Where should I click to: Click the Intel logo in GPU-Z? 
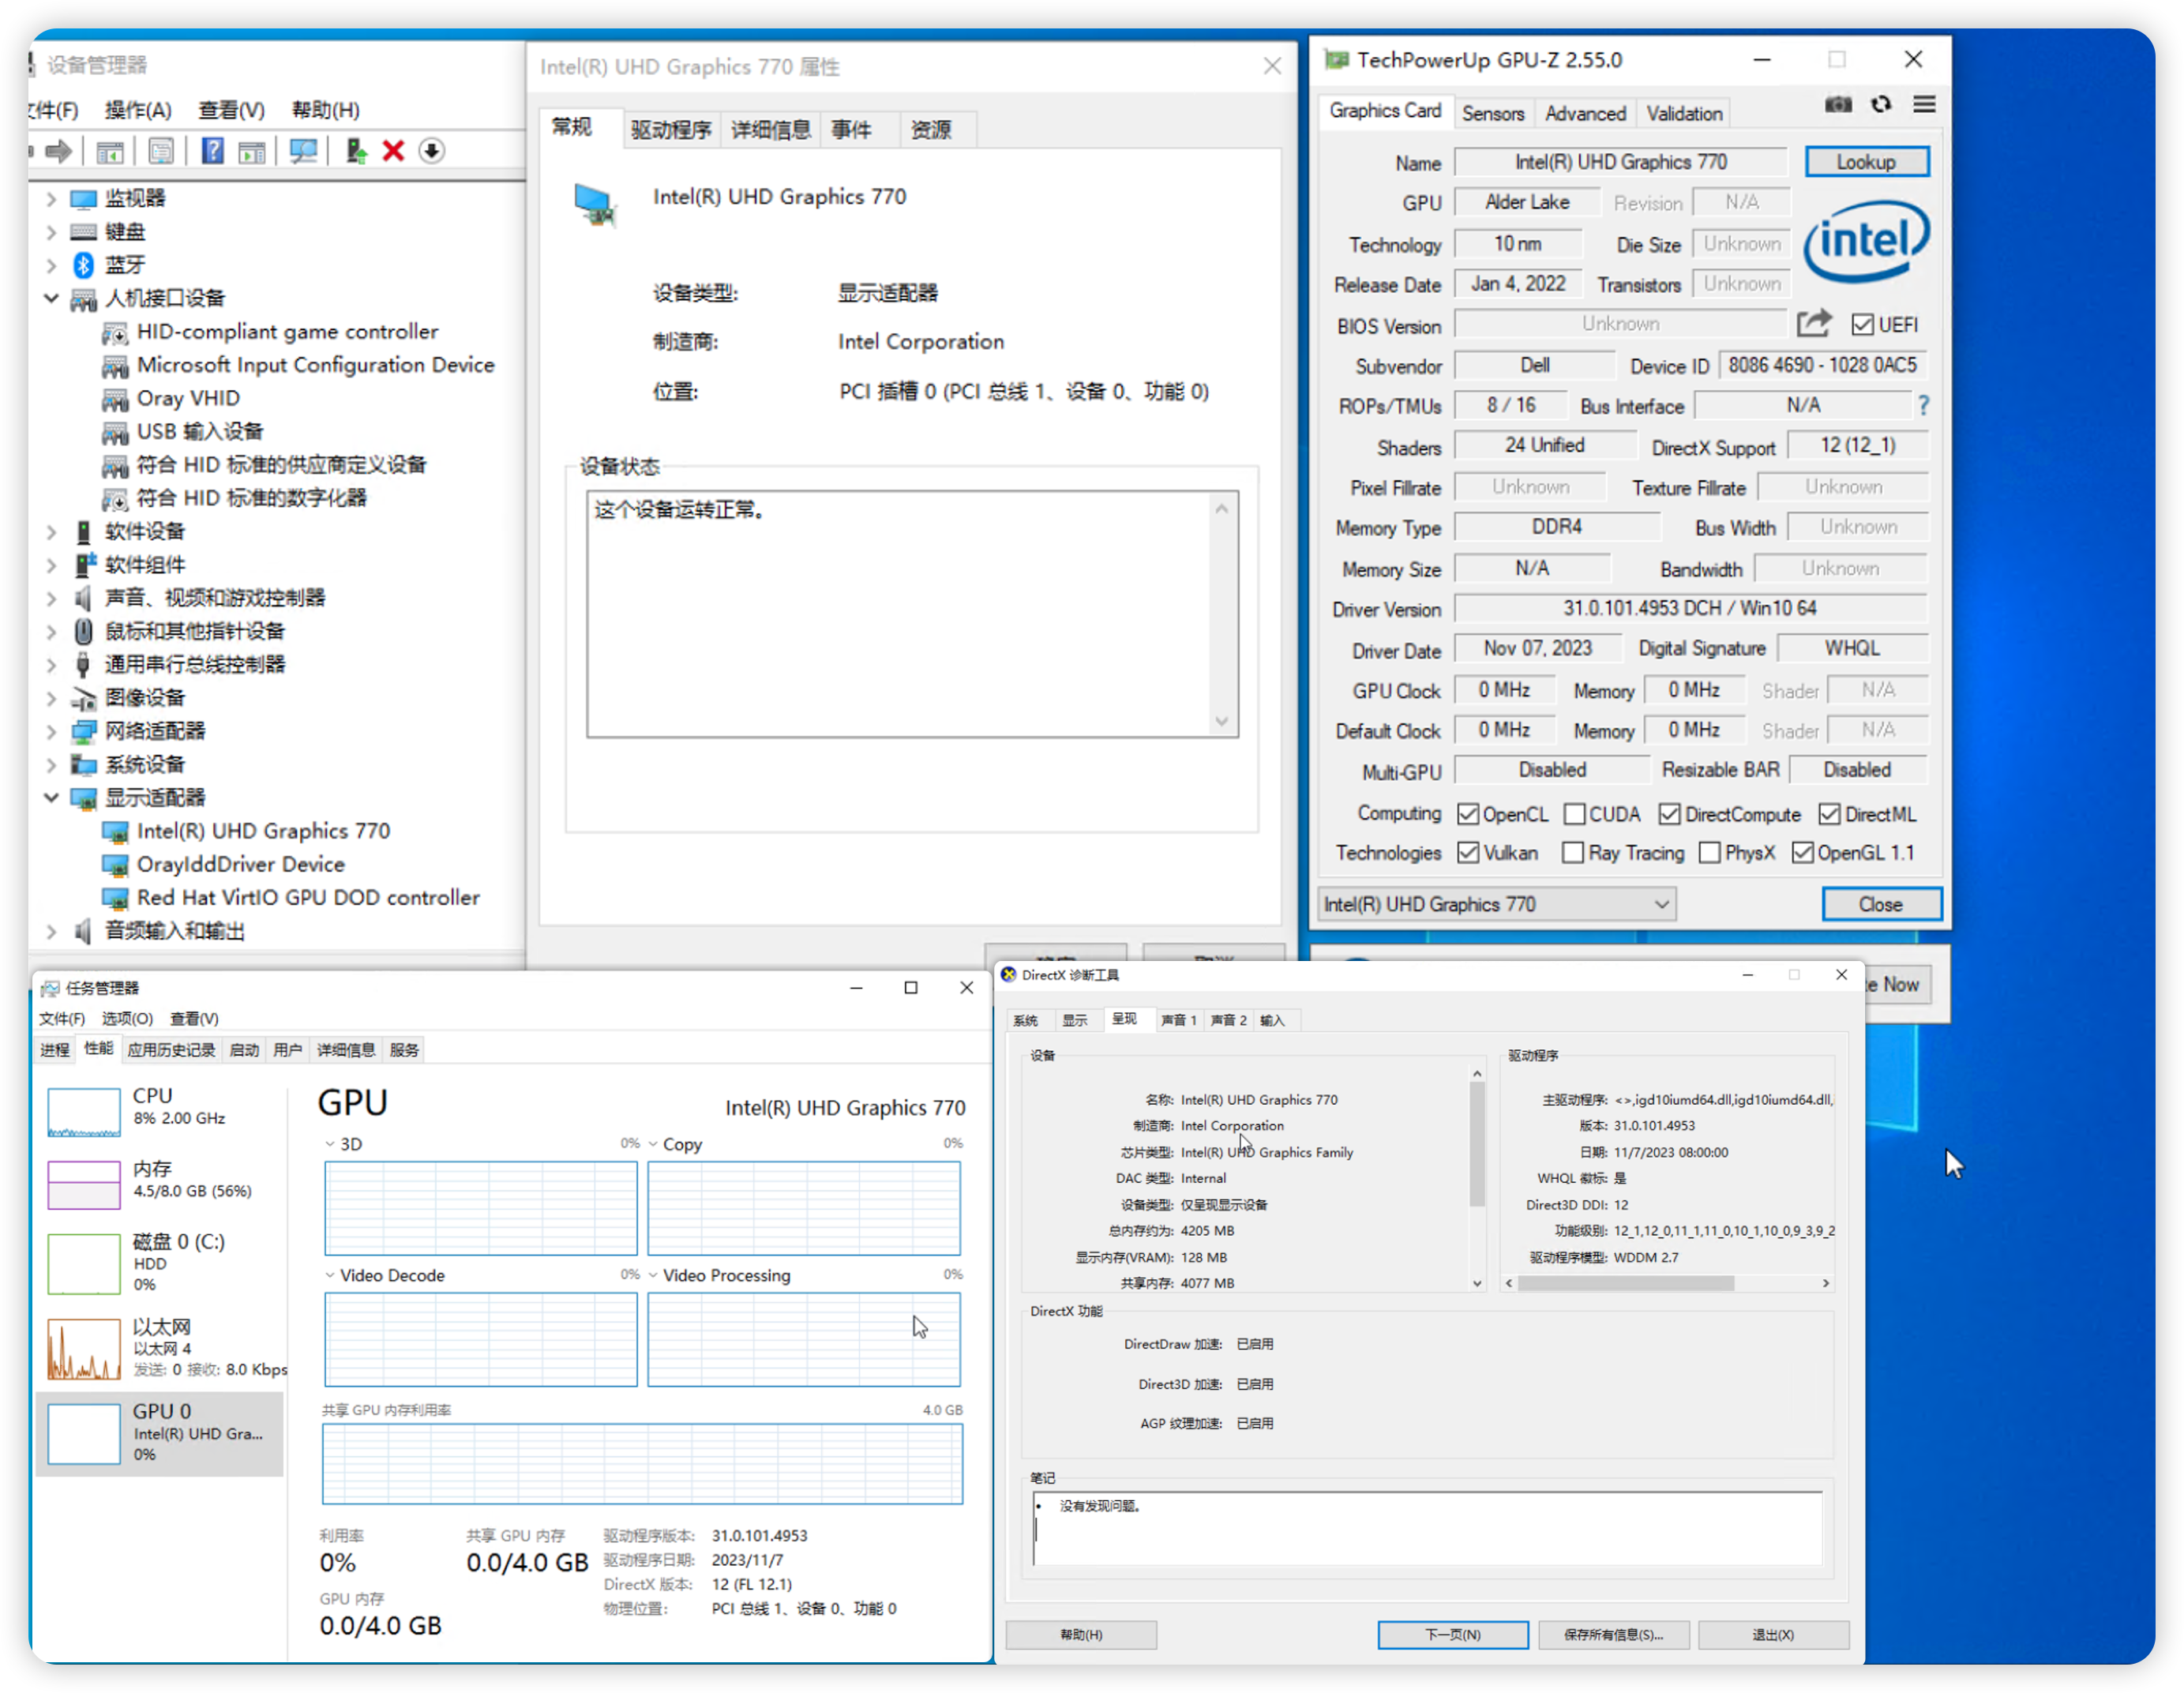pyautogui.click(x=1866, y=242)
